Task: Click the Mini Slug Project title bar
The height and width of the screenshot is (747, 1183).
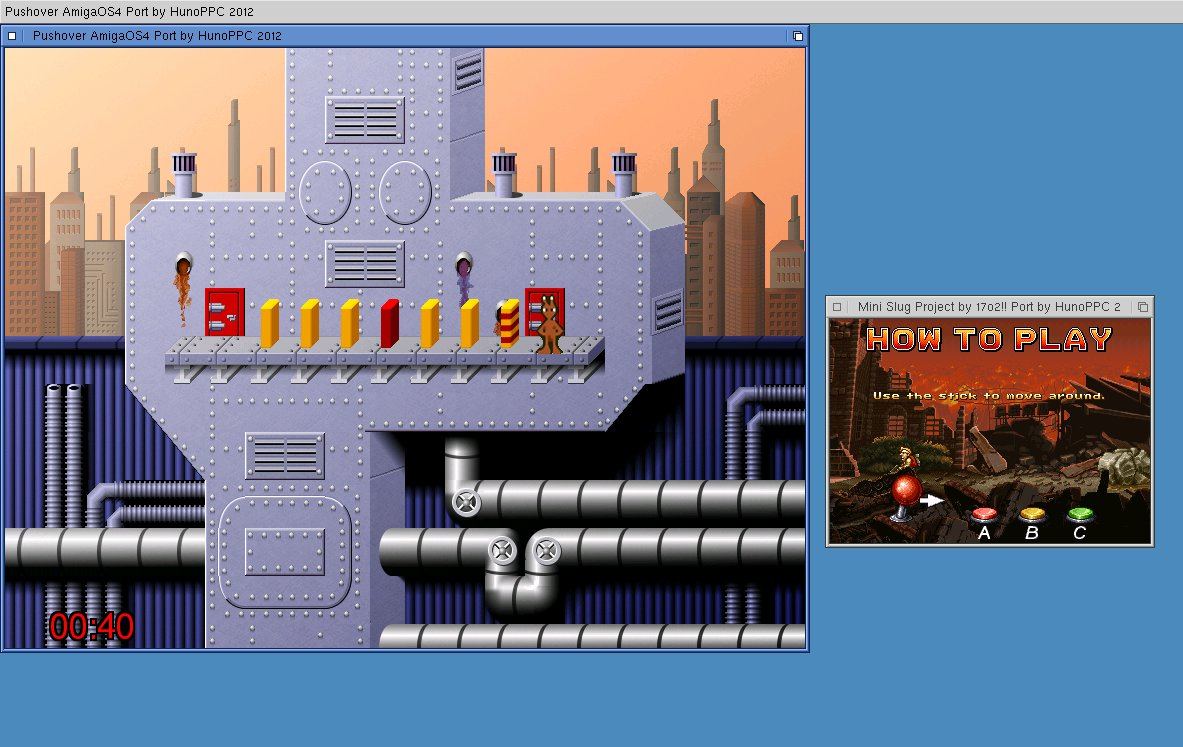Action: click(x=988, y=307)
